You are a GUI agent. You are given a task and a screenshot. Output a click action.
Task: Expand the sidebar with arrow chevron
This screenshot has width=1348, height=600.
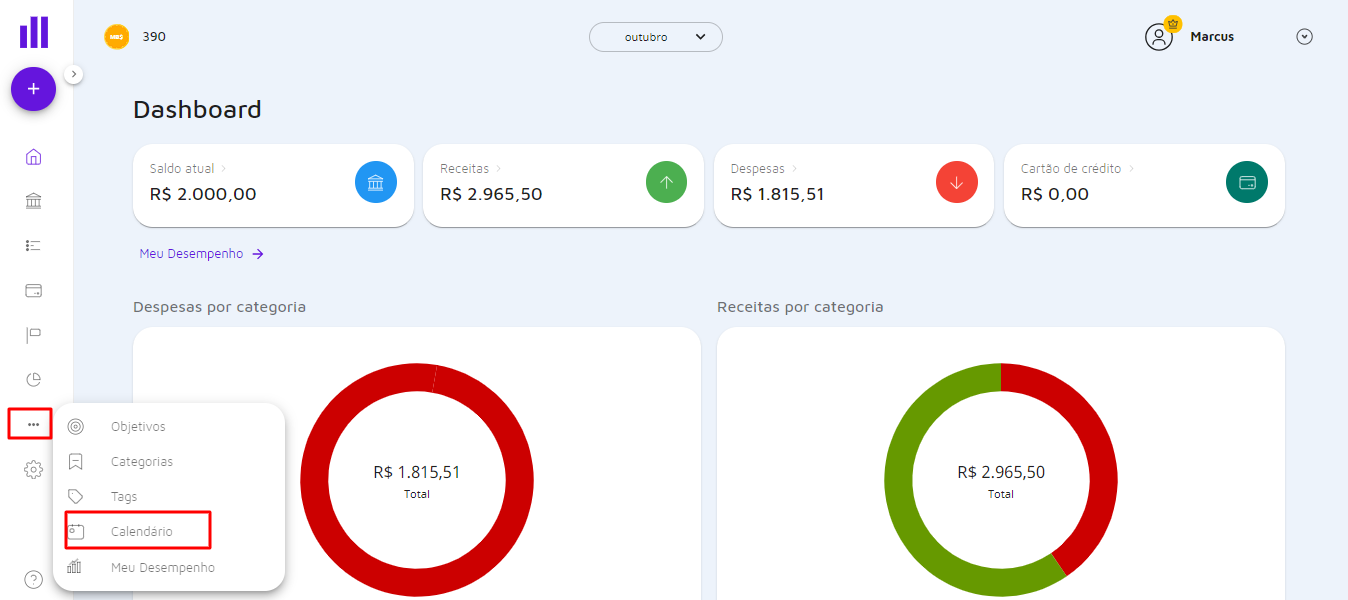(x=74, y=74)
